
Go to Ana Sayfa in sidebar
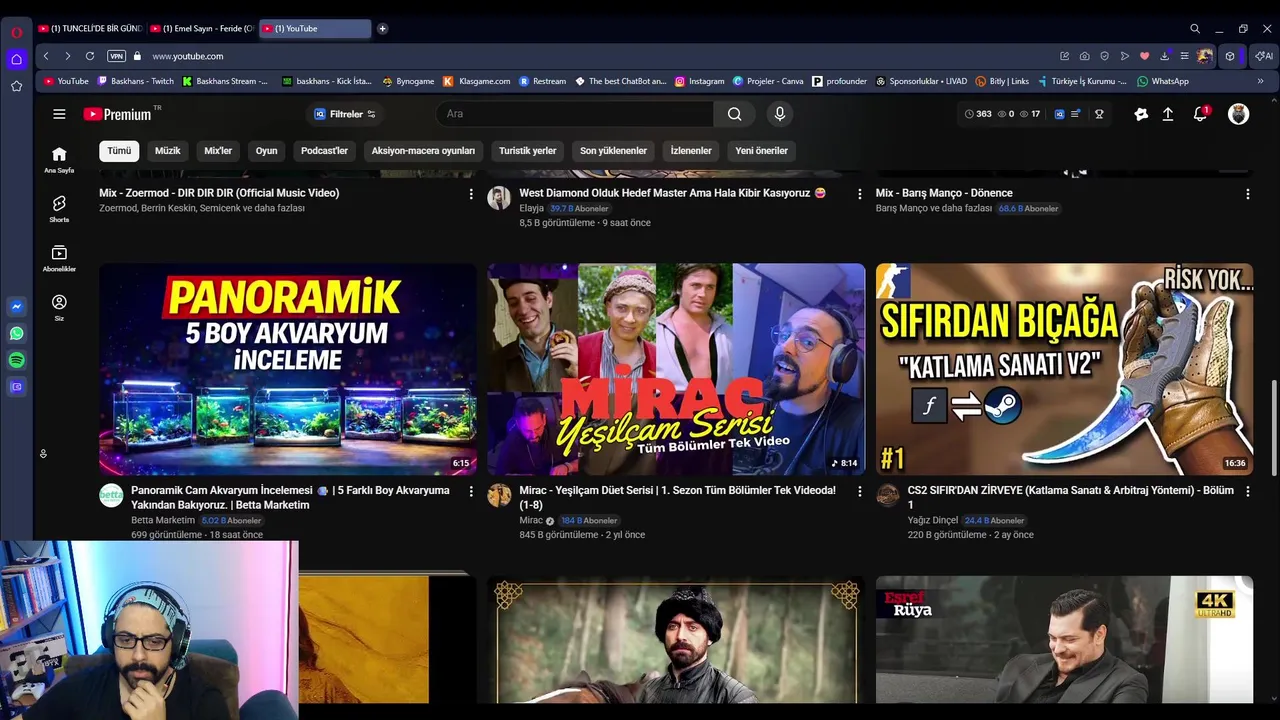(59, 159)
